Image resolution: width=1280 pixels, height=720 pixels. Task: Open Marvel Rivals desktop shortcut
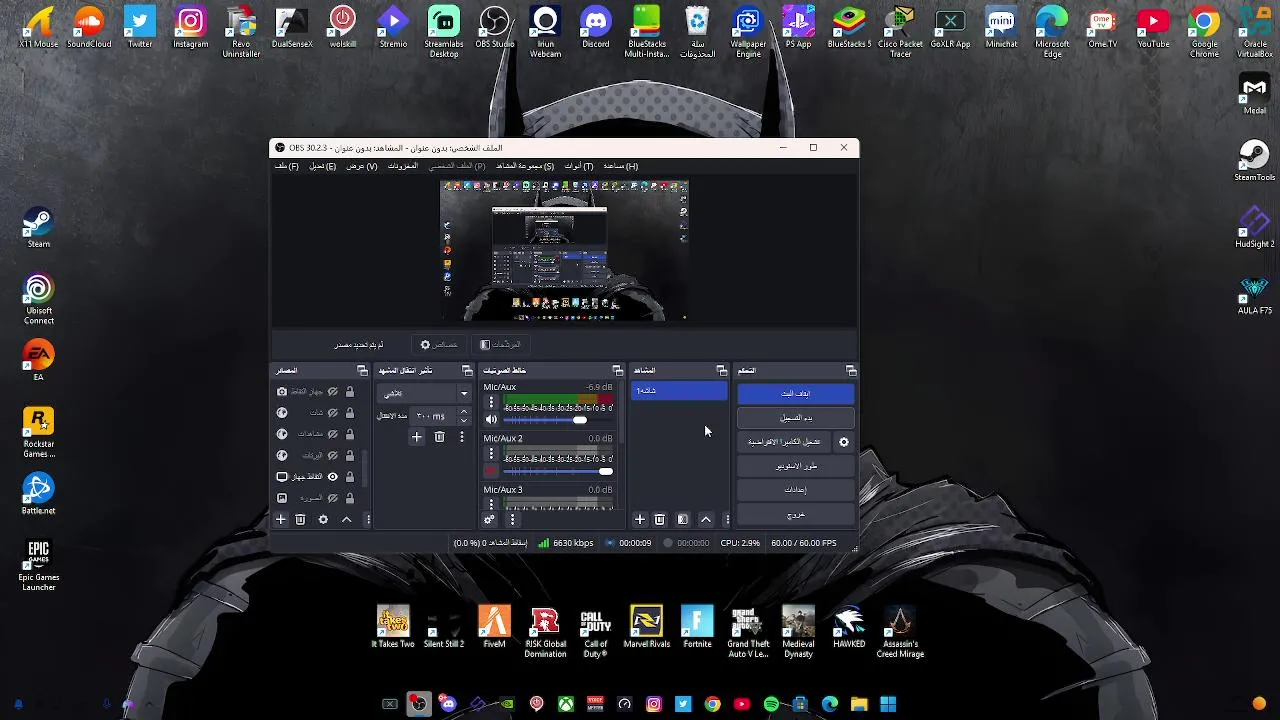[x=646, y=628]
